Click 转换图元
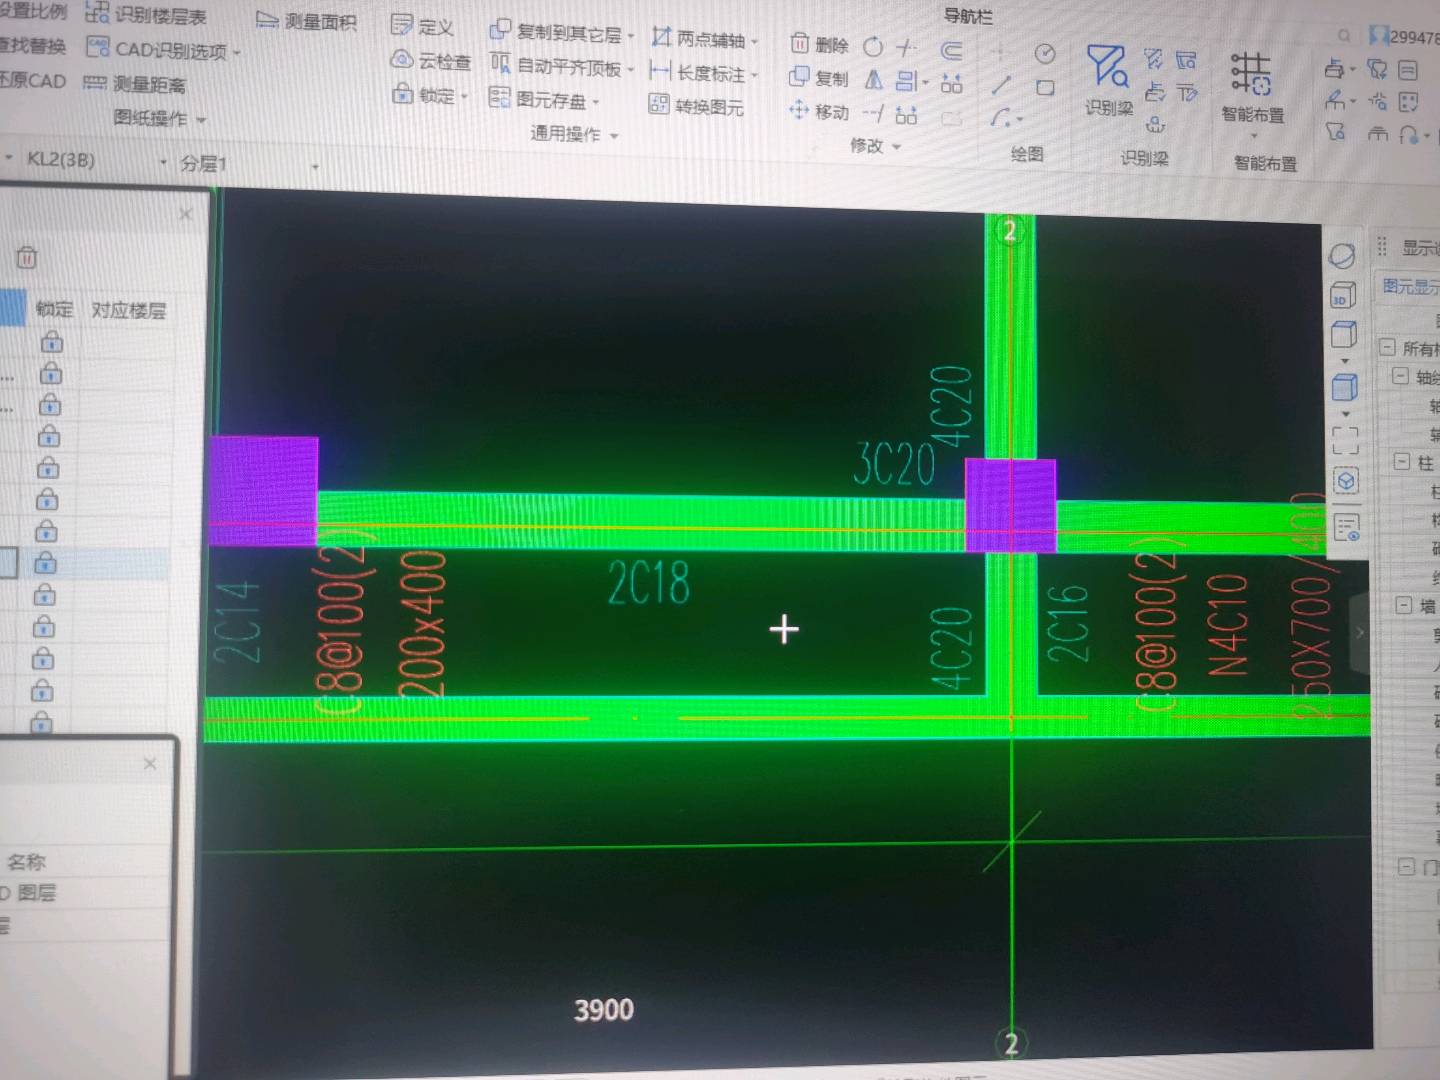 696,105
